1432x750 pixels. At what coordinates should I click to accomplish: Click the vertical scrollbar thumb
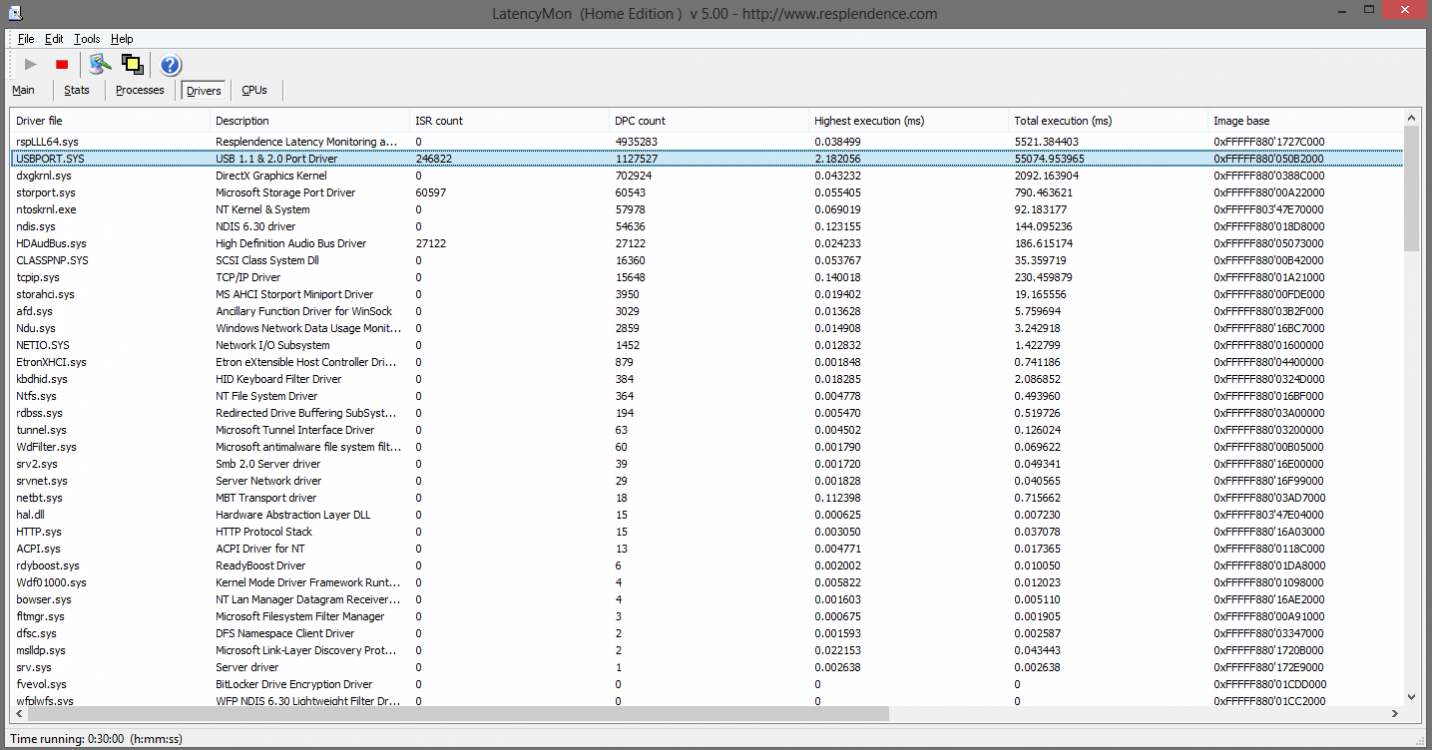click(1411, 189)
